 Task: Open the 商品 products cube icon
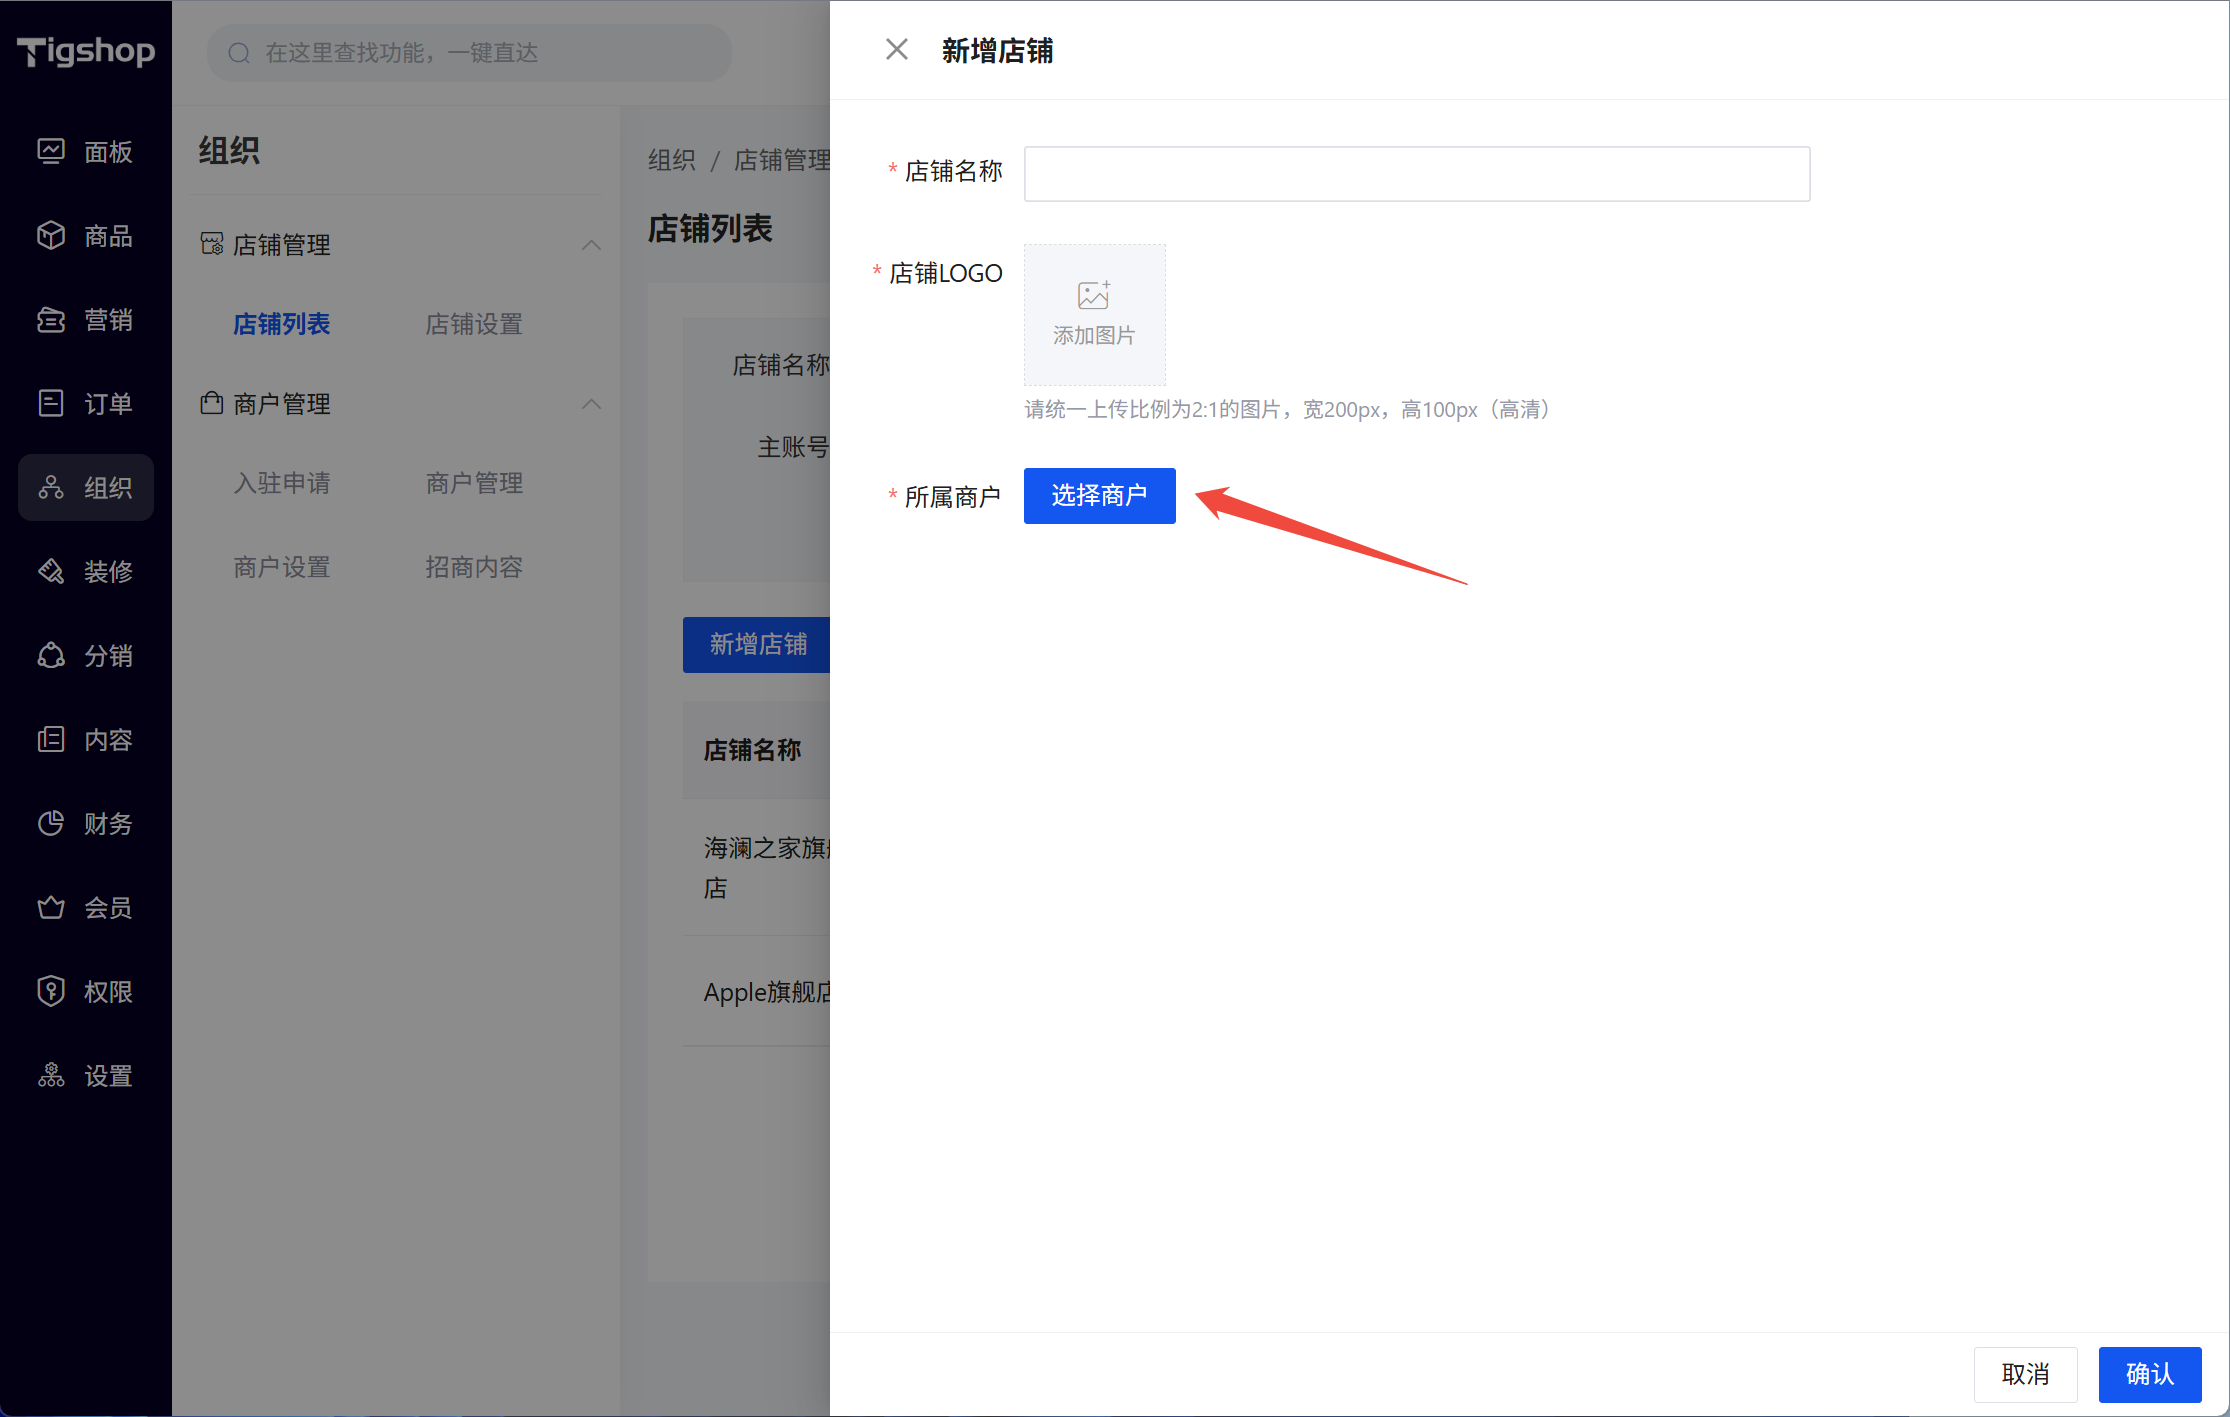[x=51, y=235]
